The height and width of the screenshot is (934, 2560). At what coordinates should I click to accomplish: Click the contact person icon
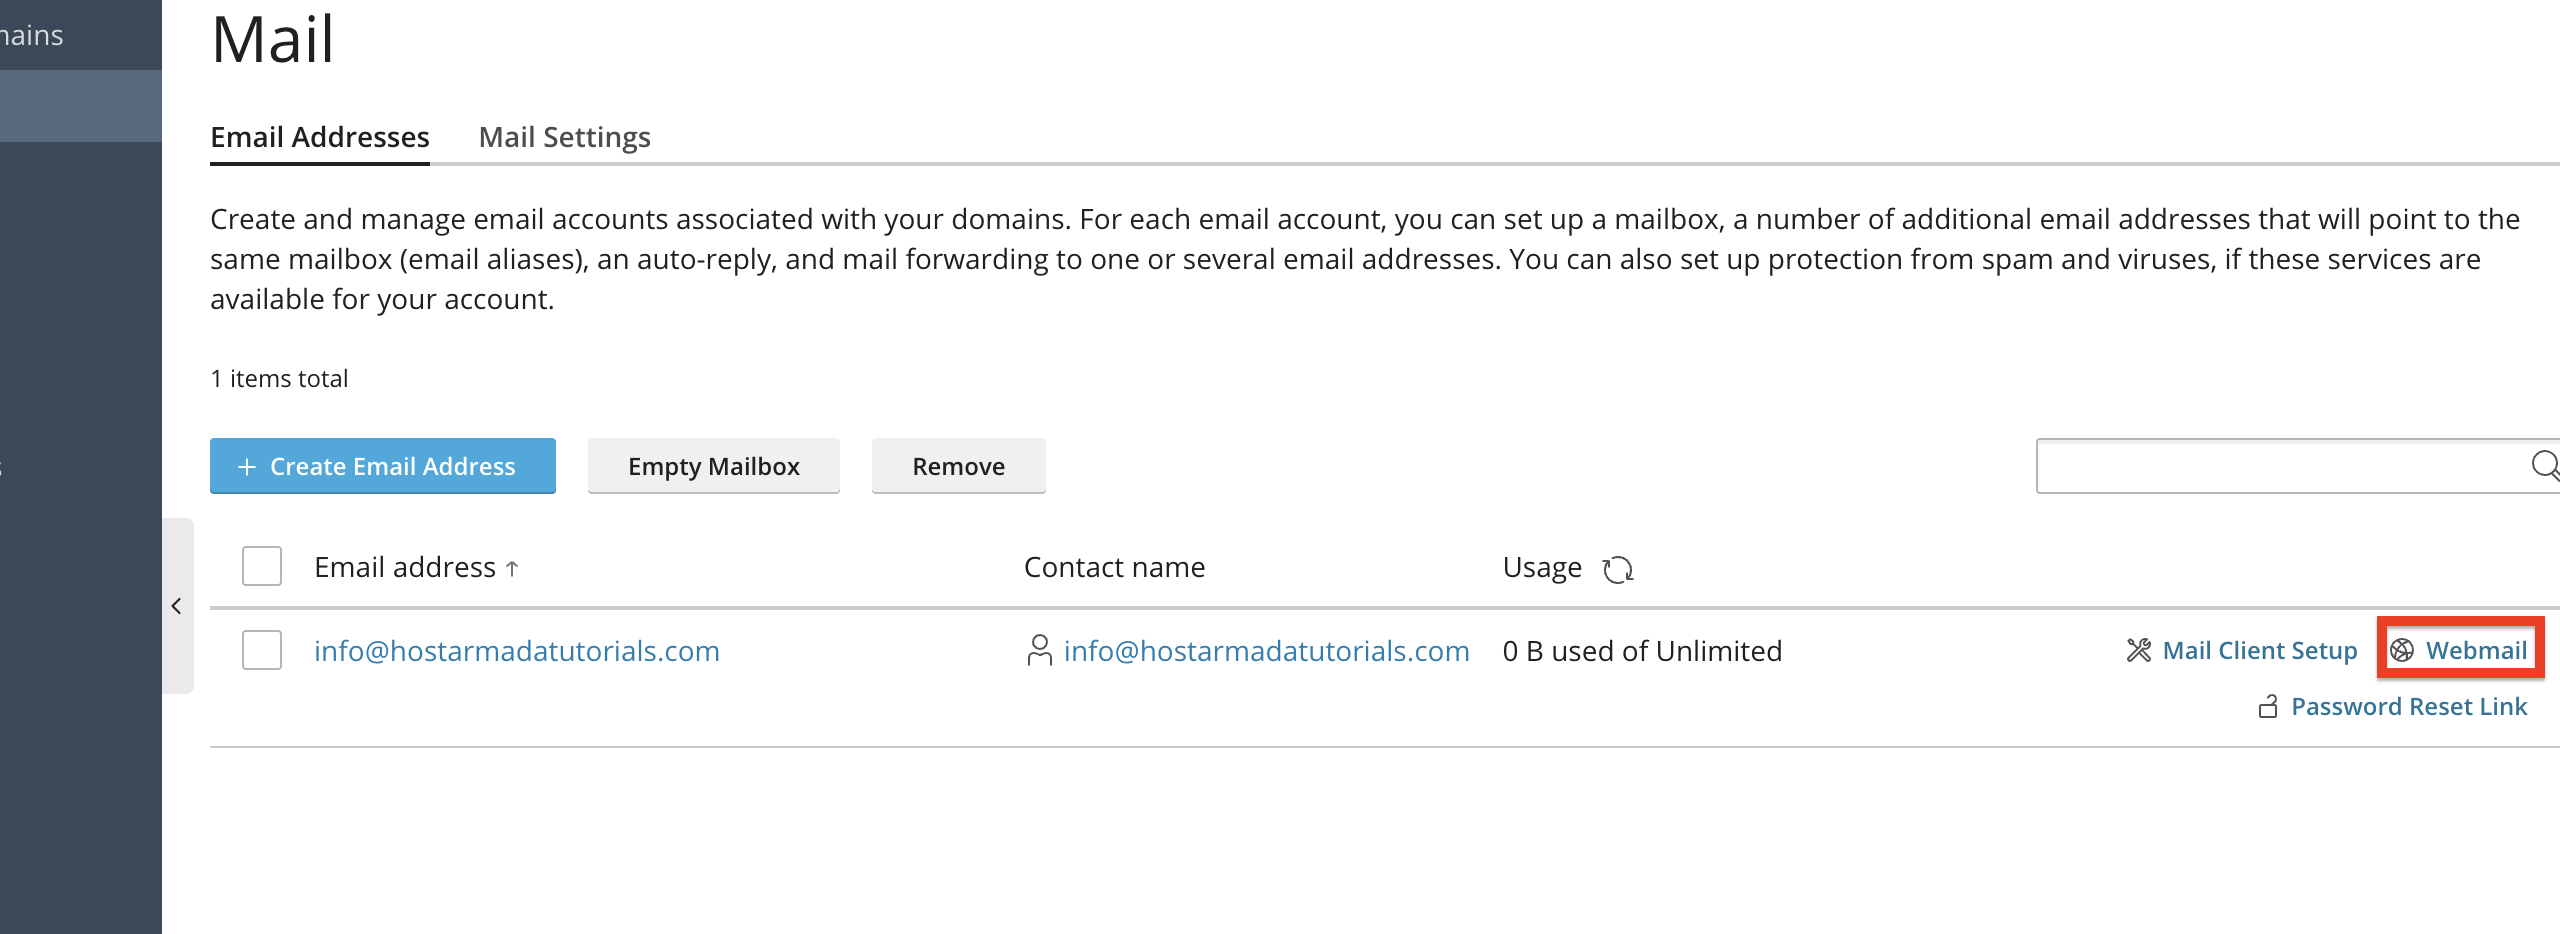click(x=1039, y=651)
